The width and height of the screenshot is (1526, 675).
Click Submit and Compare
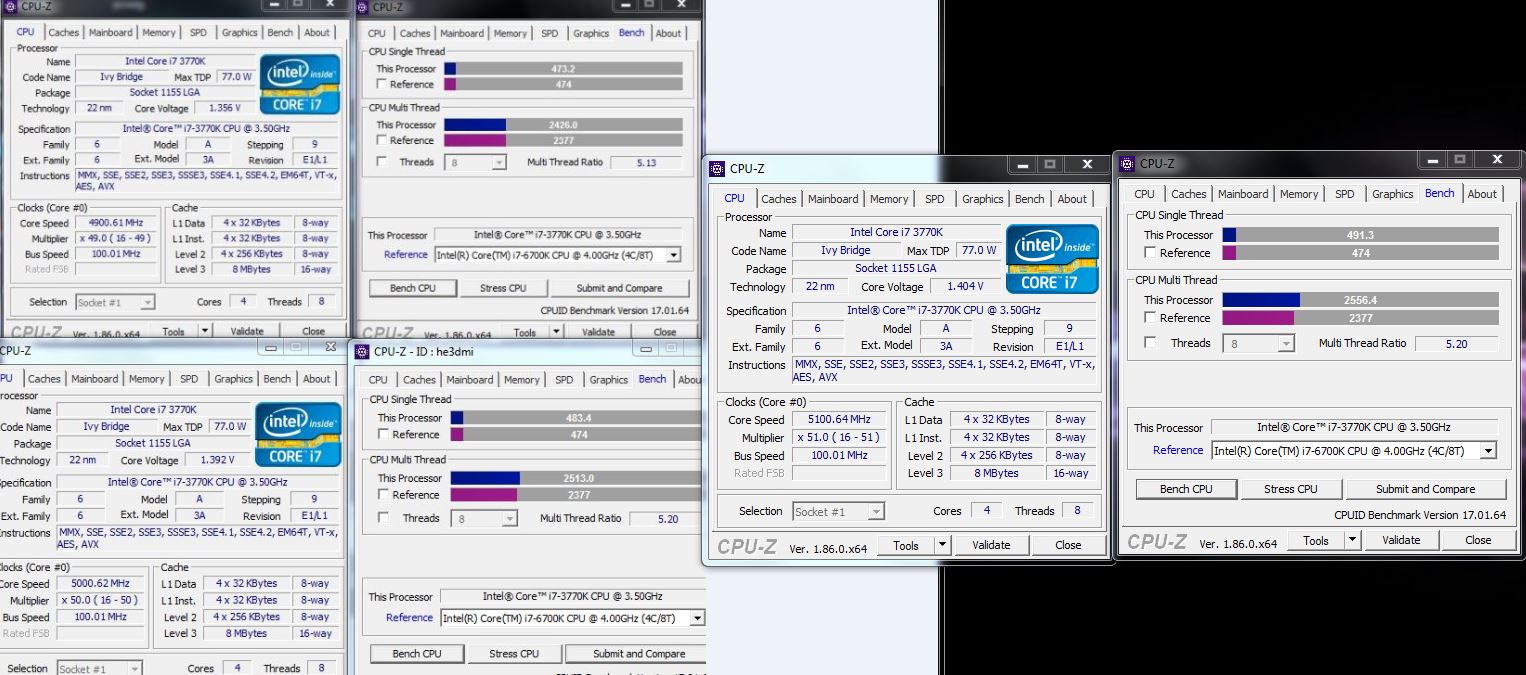pyautogui.click(x=1426, y=489)
